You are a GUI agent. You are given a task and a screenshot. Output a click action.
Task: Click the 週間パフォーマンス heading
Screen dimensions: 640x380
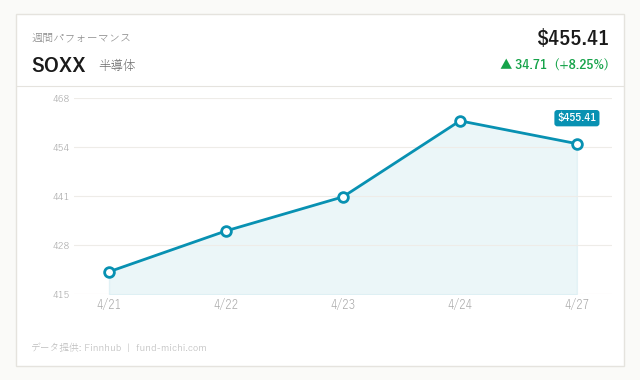(81, 38)
